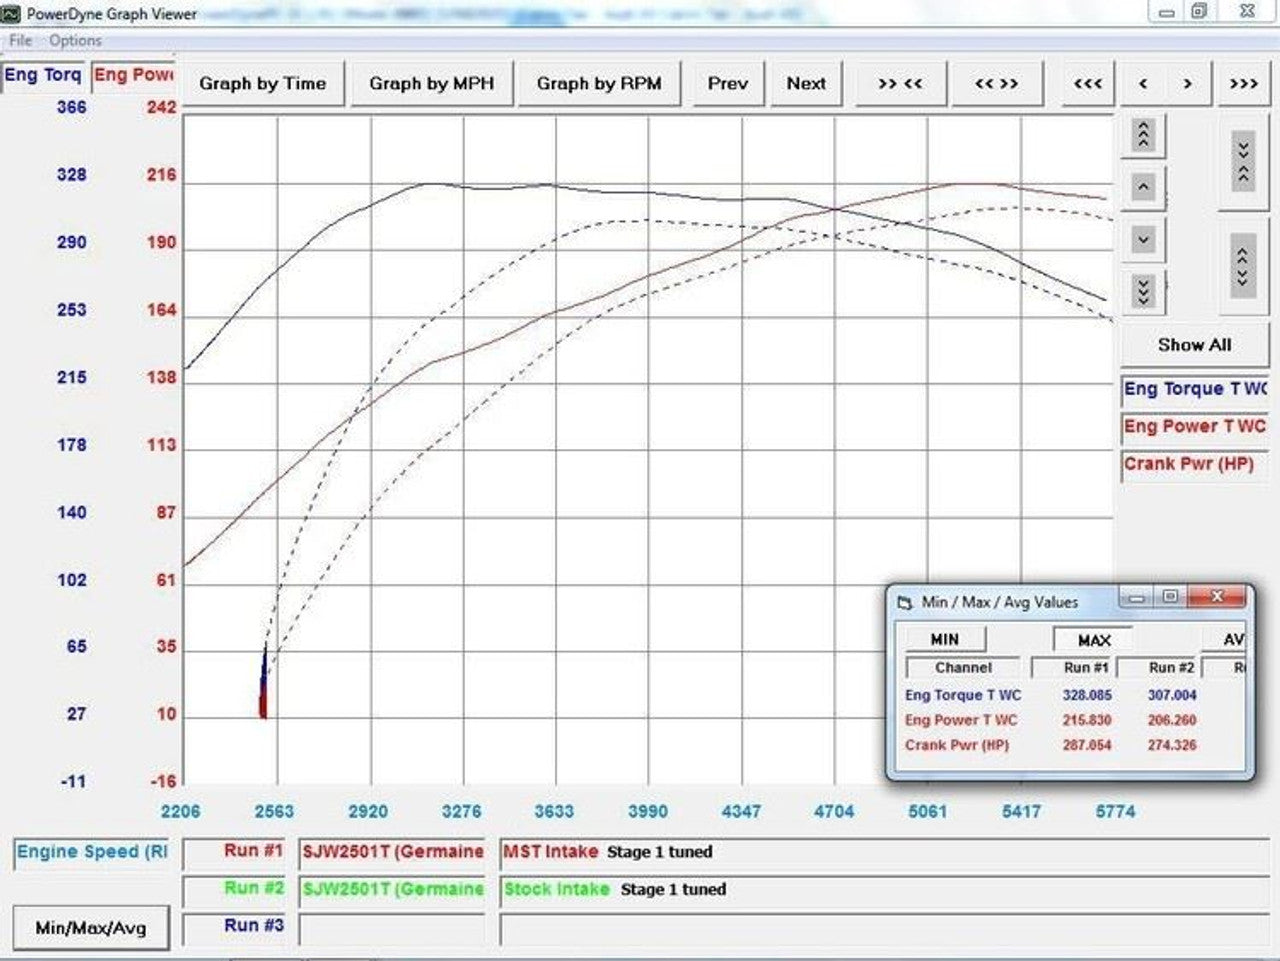This screenshot has height=961, width=1280.
Task: Select the Eng Torq axis tab
Action: 42,74
